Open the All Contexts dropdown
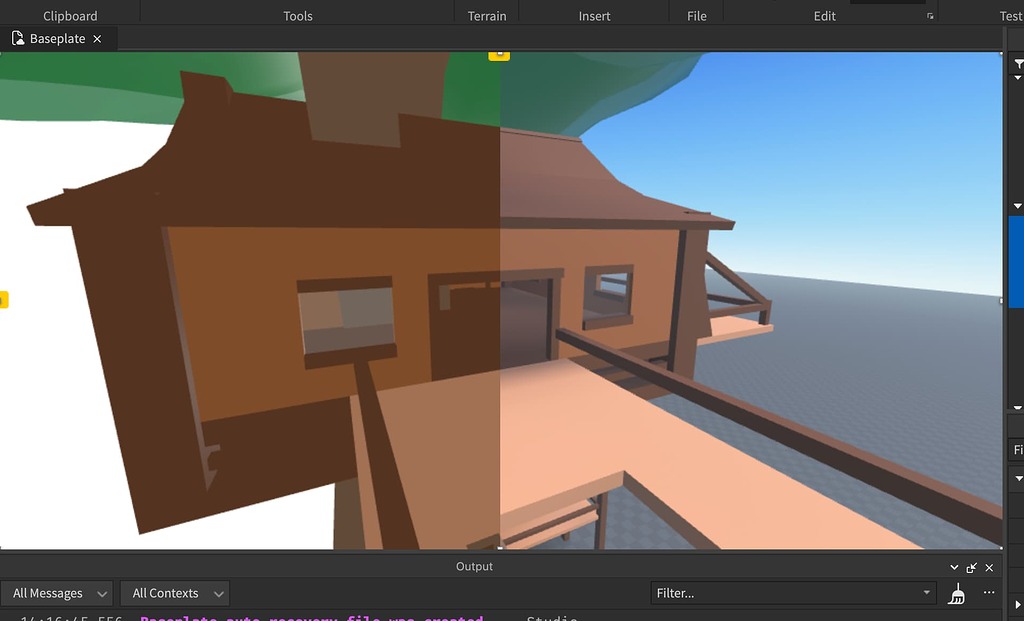 (x=175, y=592)
